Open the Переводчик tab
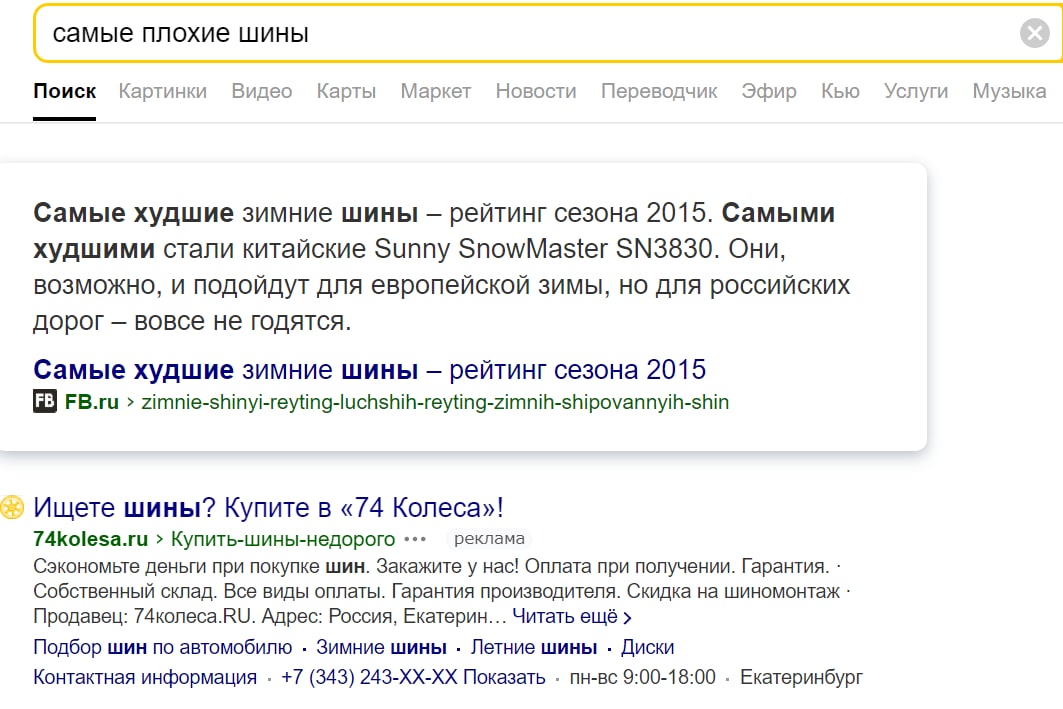The width and height of the screenshot is (1063, 709). click(x=659, y=91)
